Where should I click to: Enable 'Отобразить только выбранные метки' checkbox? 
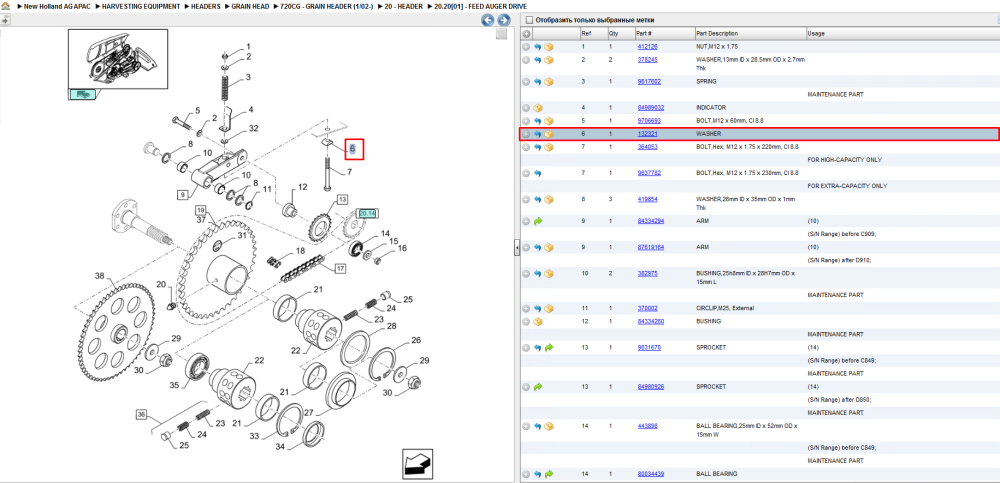(x=527, y=20)
